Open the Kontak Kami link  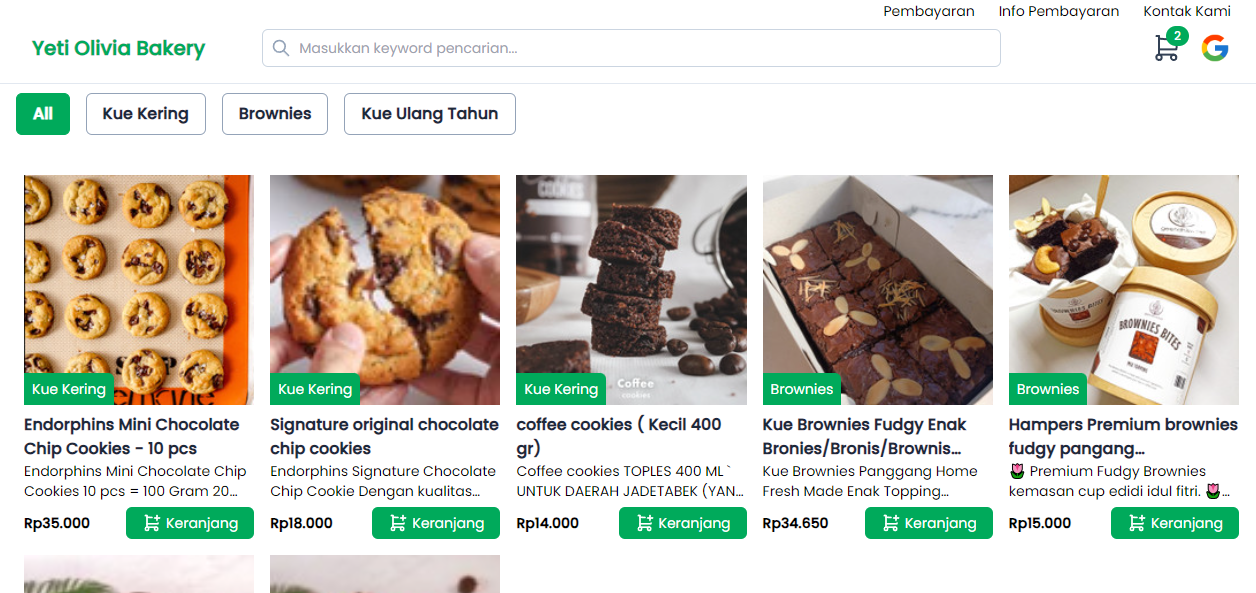point(1187,11)
